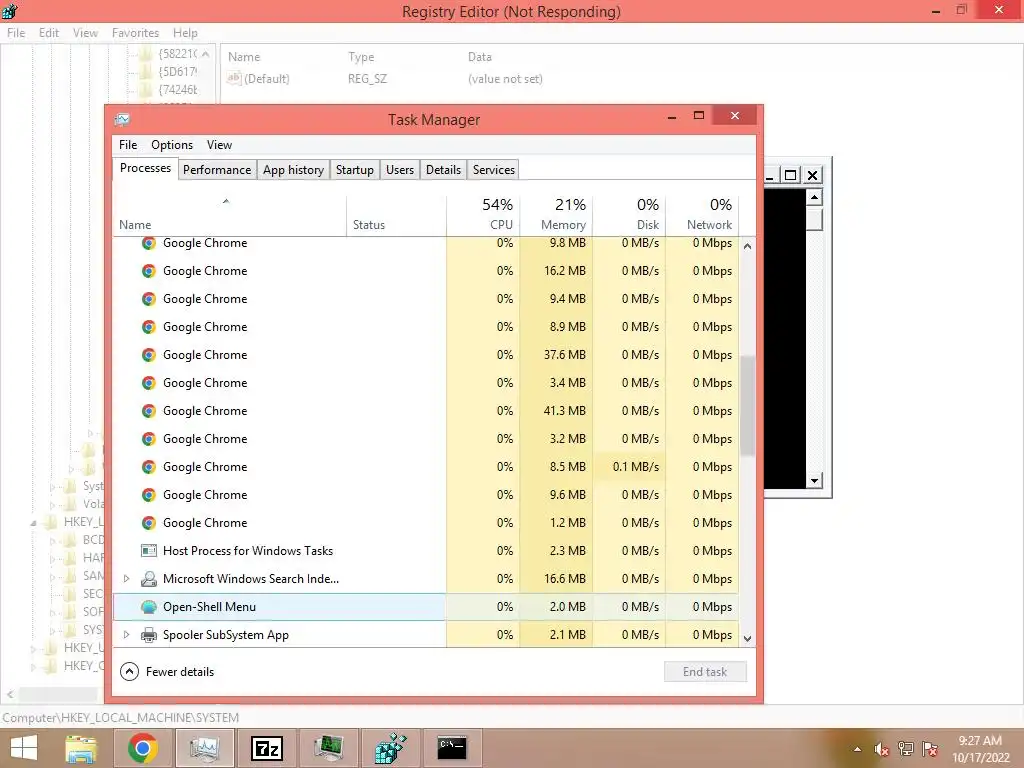Click the (Default) registry value icon
The width and height of the screenshot is (1024, 768).
pos(234,78)
